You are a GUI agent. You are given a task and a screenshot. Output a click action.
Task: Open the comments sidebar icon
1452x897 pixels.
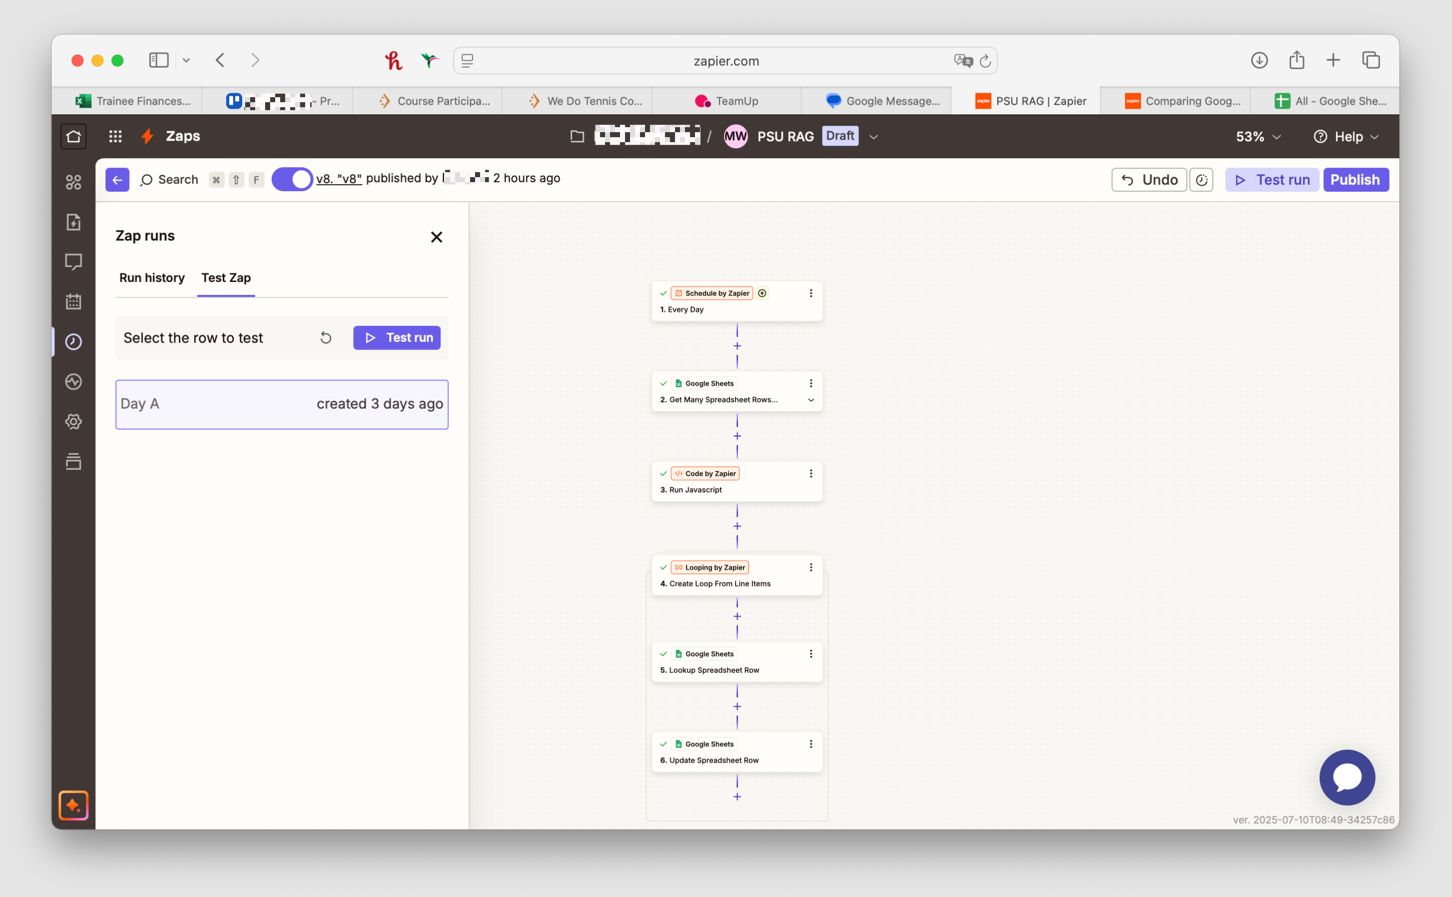click(73, 262)
